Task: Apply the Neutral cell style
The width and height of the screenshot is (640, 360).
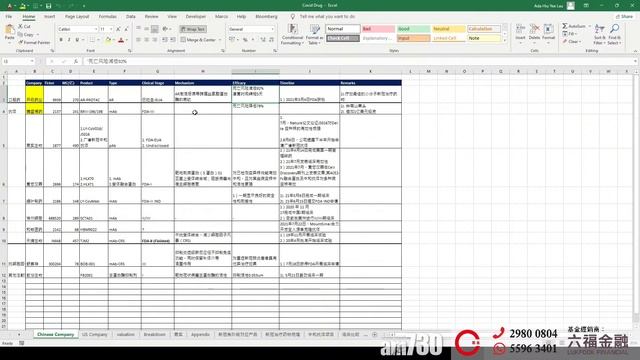Action: click(449, 29)
